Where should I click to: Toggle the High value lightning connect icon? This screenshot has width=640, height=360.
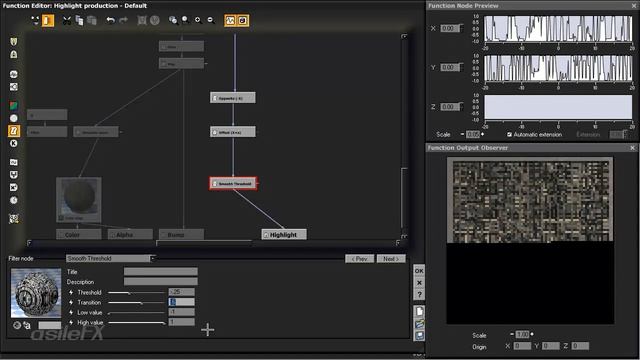pyautogui.click(x=71, y=322)
